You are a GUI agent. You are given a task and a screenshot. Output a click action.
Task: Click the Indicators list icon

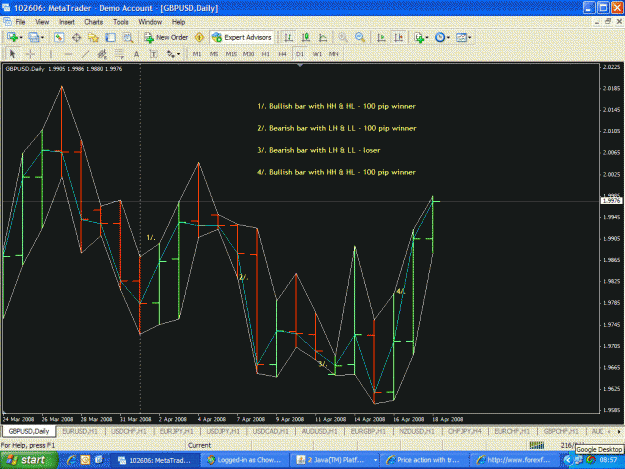pyautogui.click(x=419, y=37)
